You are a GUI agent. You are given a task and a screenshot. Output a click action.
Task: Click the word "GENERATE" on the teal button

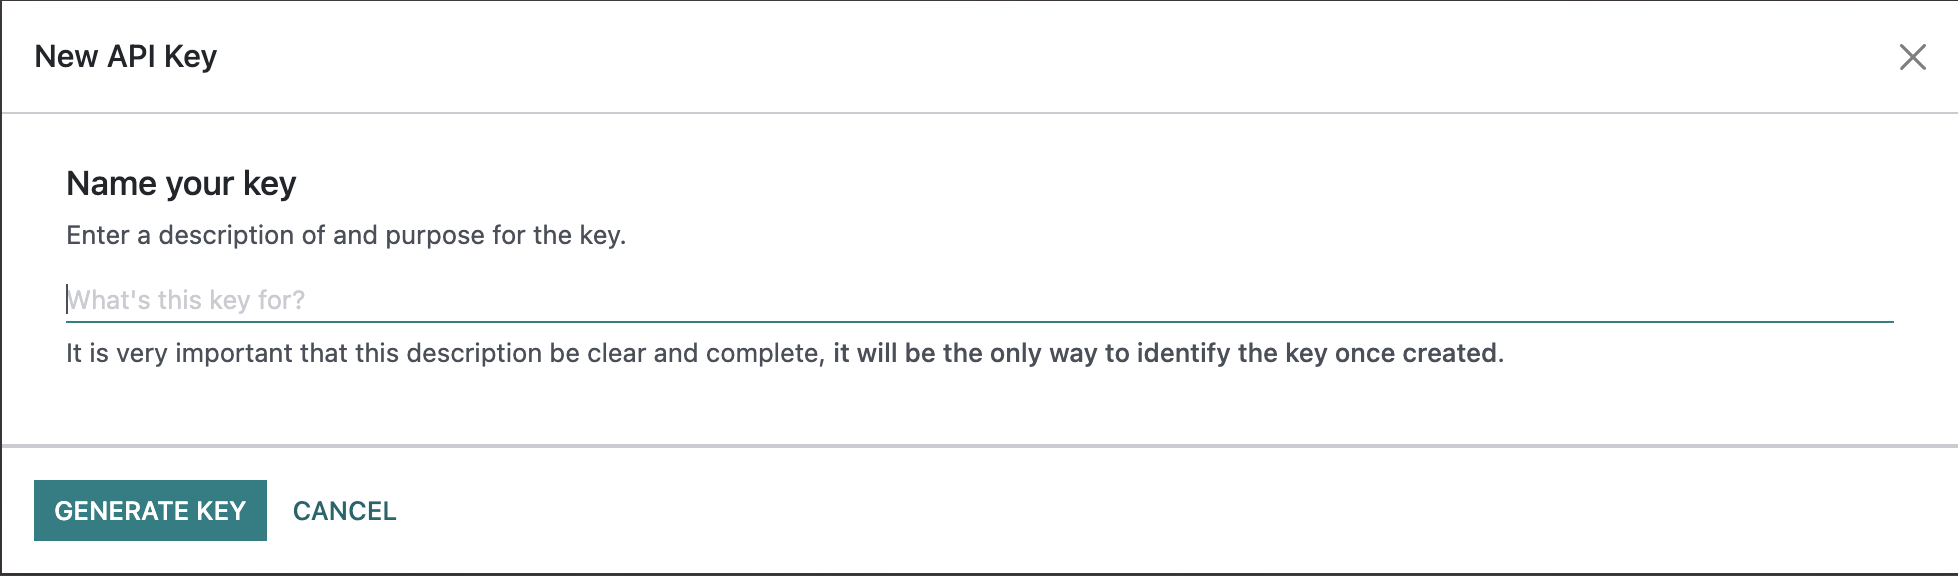tap(121, 511)
